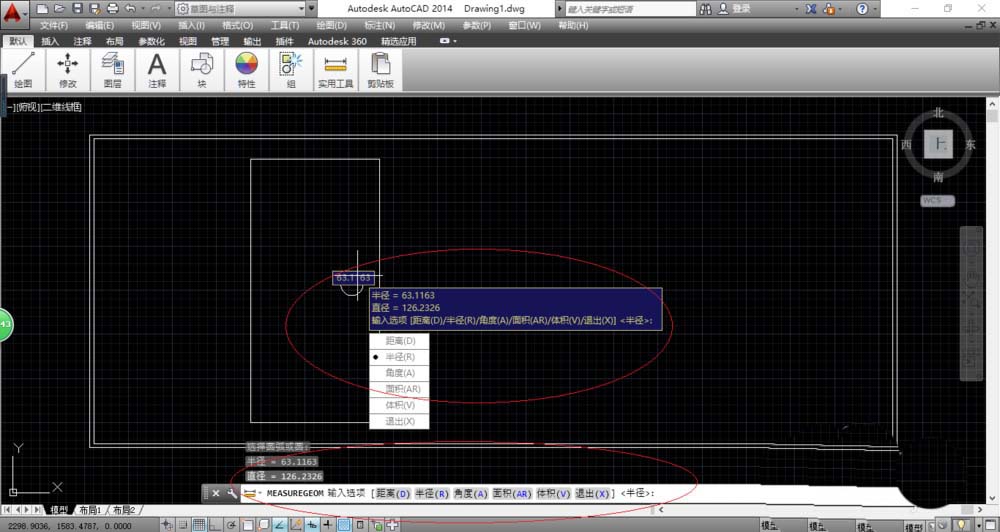Viewport: 1000px width, 532px height.
Task: Click 退出(X) option in the command line
Action: [592, 493]
